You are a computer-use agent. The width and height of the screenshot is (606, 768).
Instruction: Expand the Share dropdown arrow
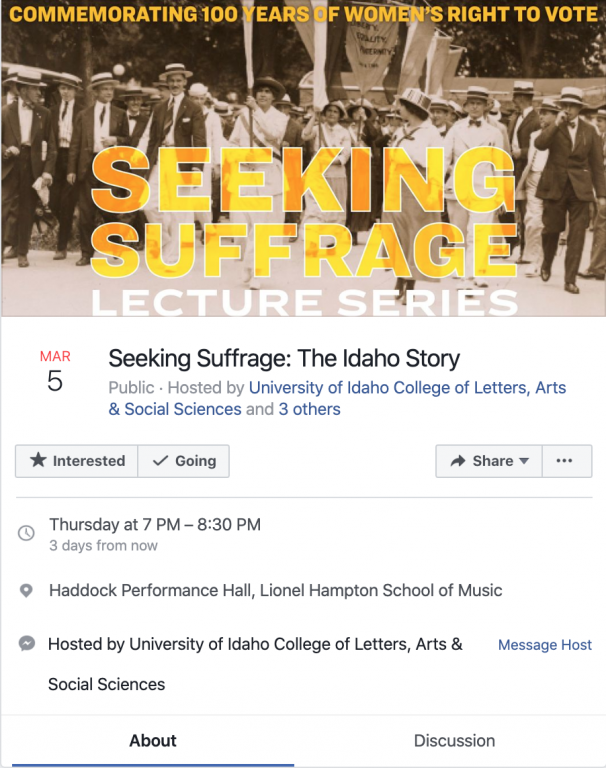click(x=523, y=461)
